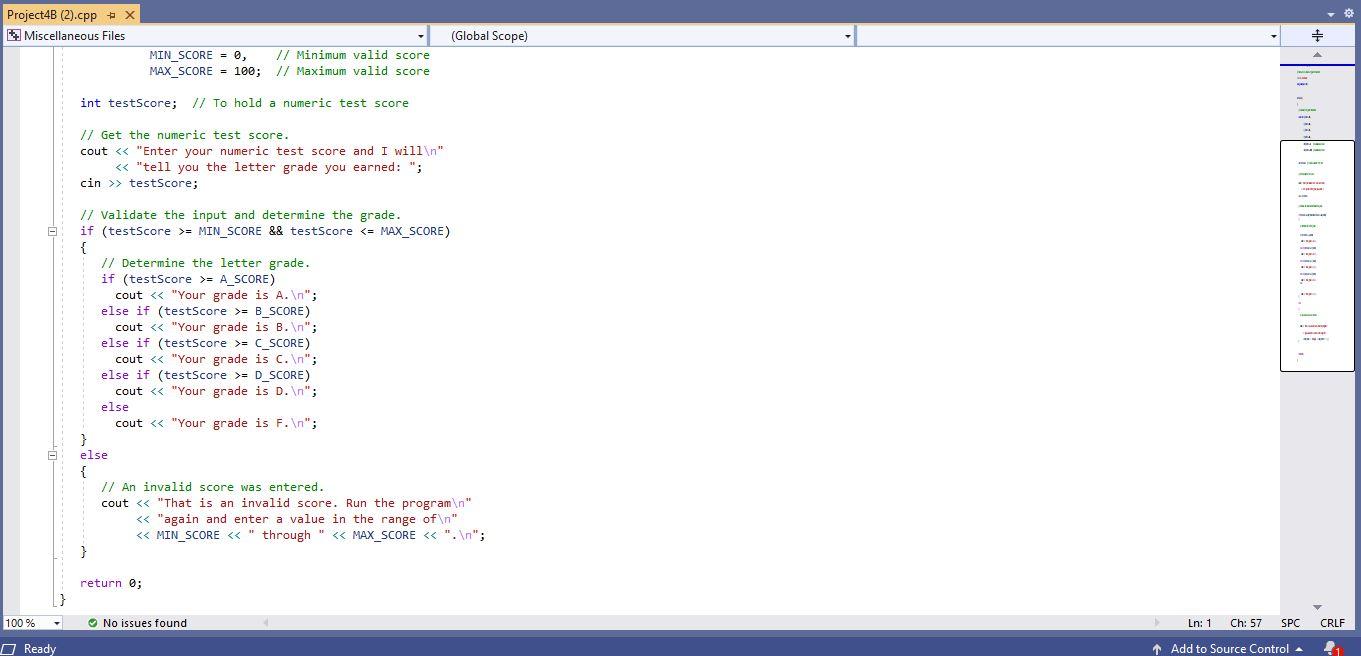Toggle the pin icon on the Project4B tab

pyautogui.click(x=113, y=15)
